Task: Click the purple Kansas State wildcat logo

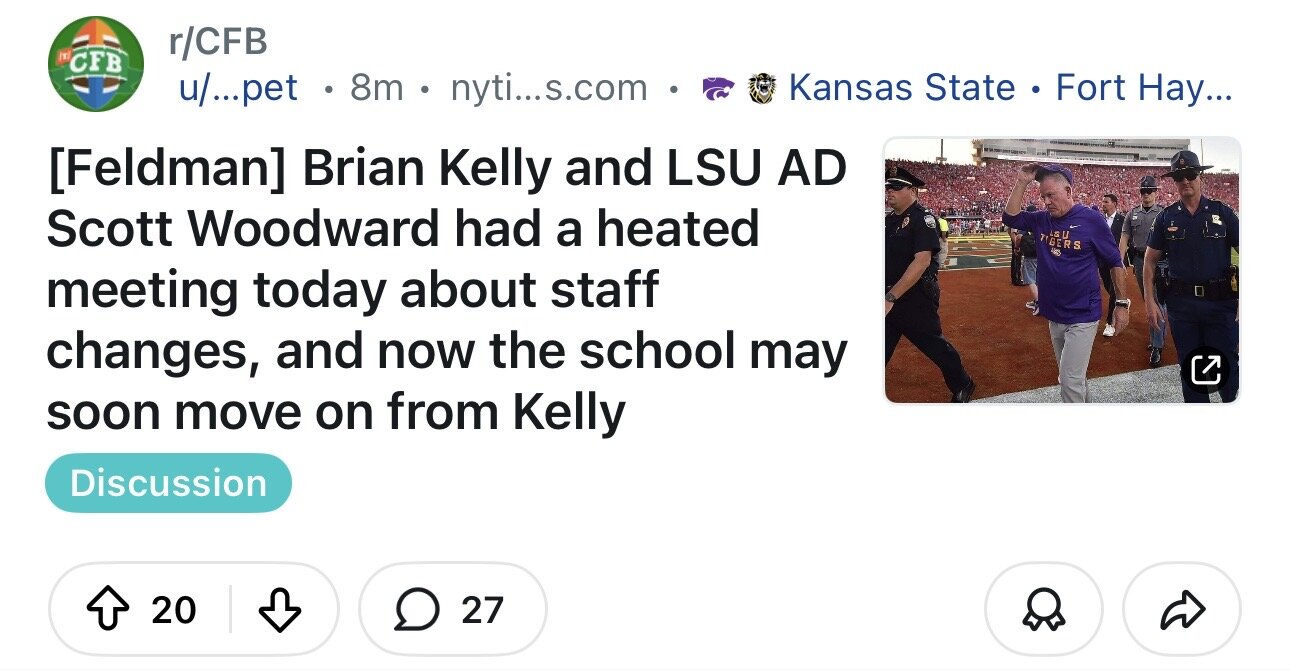Action: pos(716,89)
